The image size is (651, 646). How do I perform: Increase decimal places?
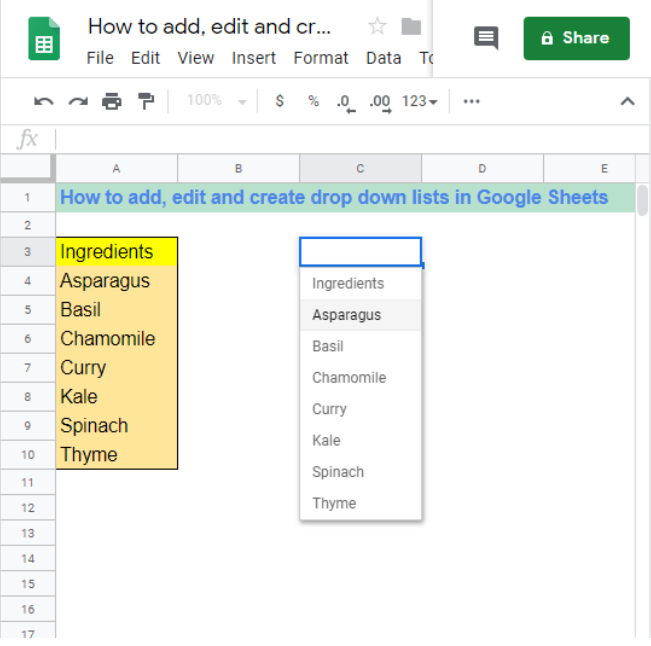(x=380, y=102)
